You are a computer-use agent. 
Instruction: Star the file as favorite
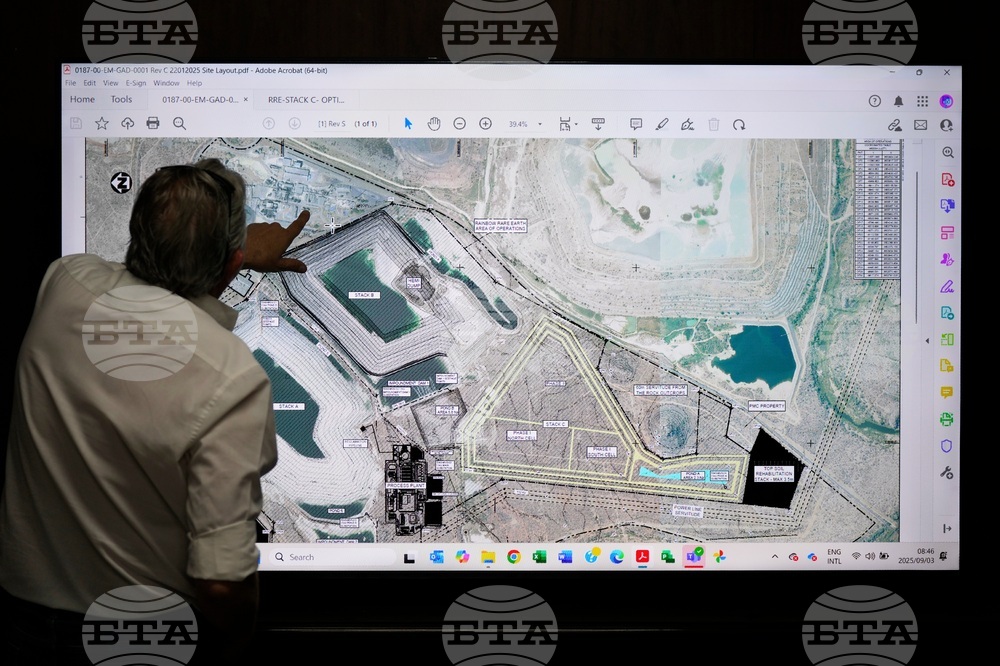[x=102, y=123]
